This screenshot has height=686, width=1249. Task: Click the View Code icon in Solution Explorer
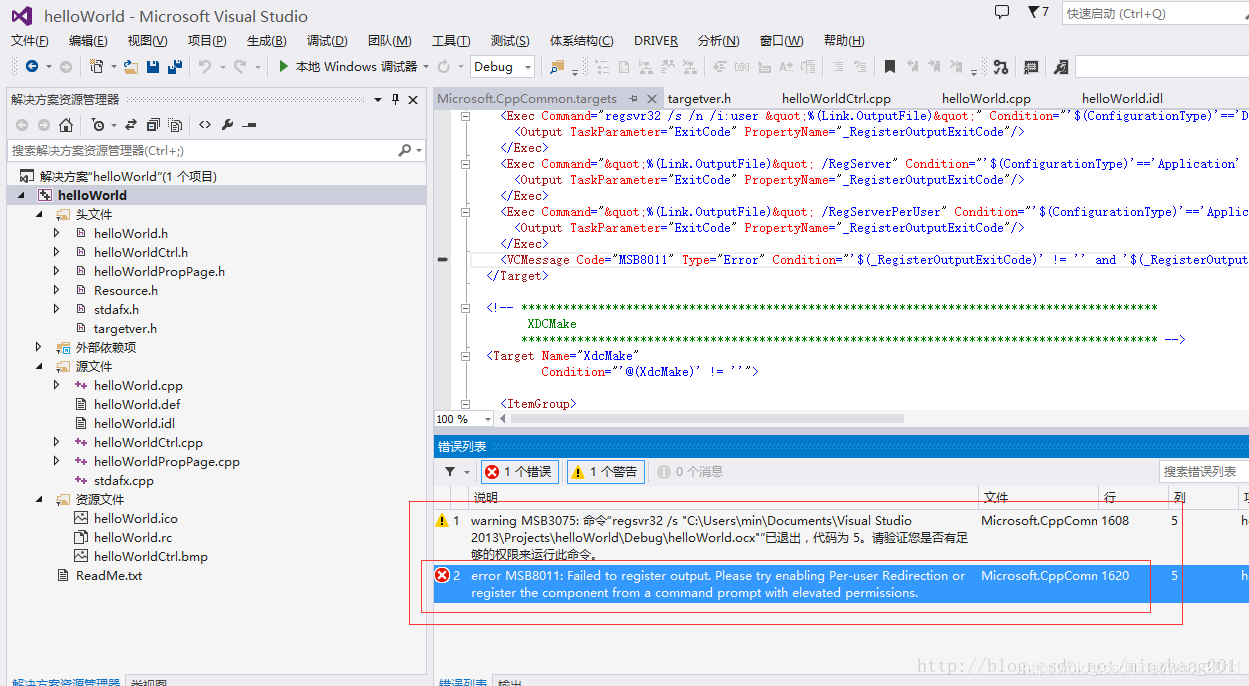pos(205,125)
